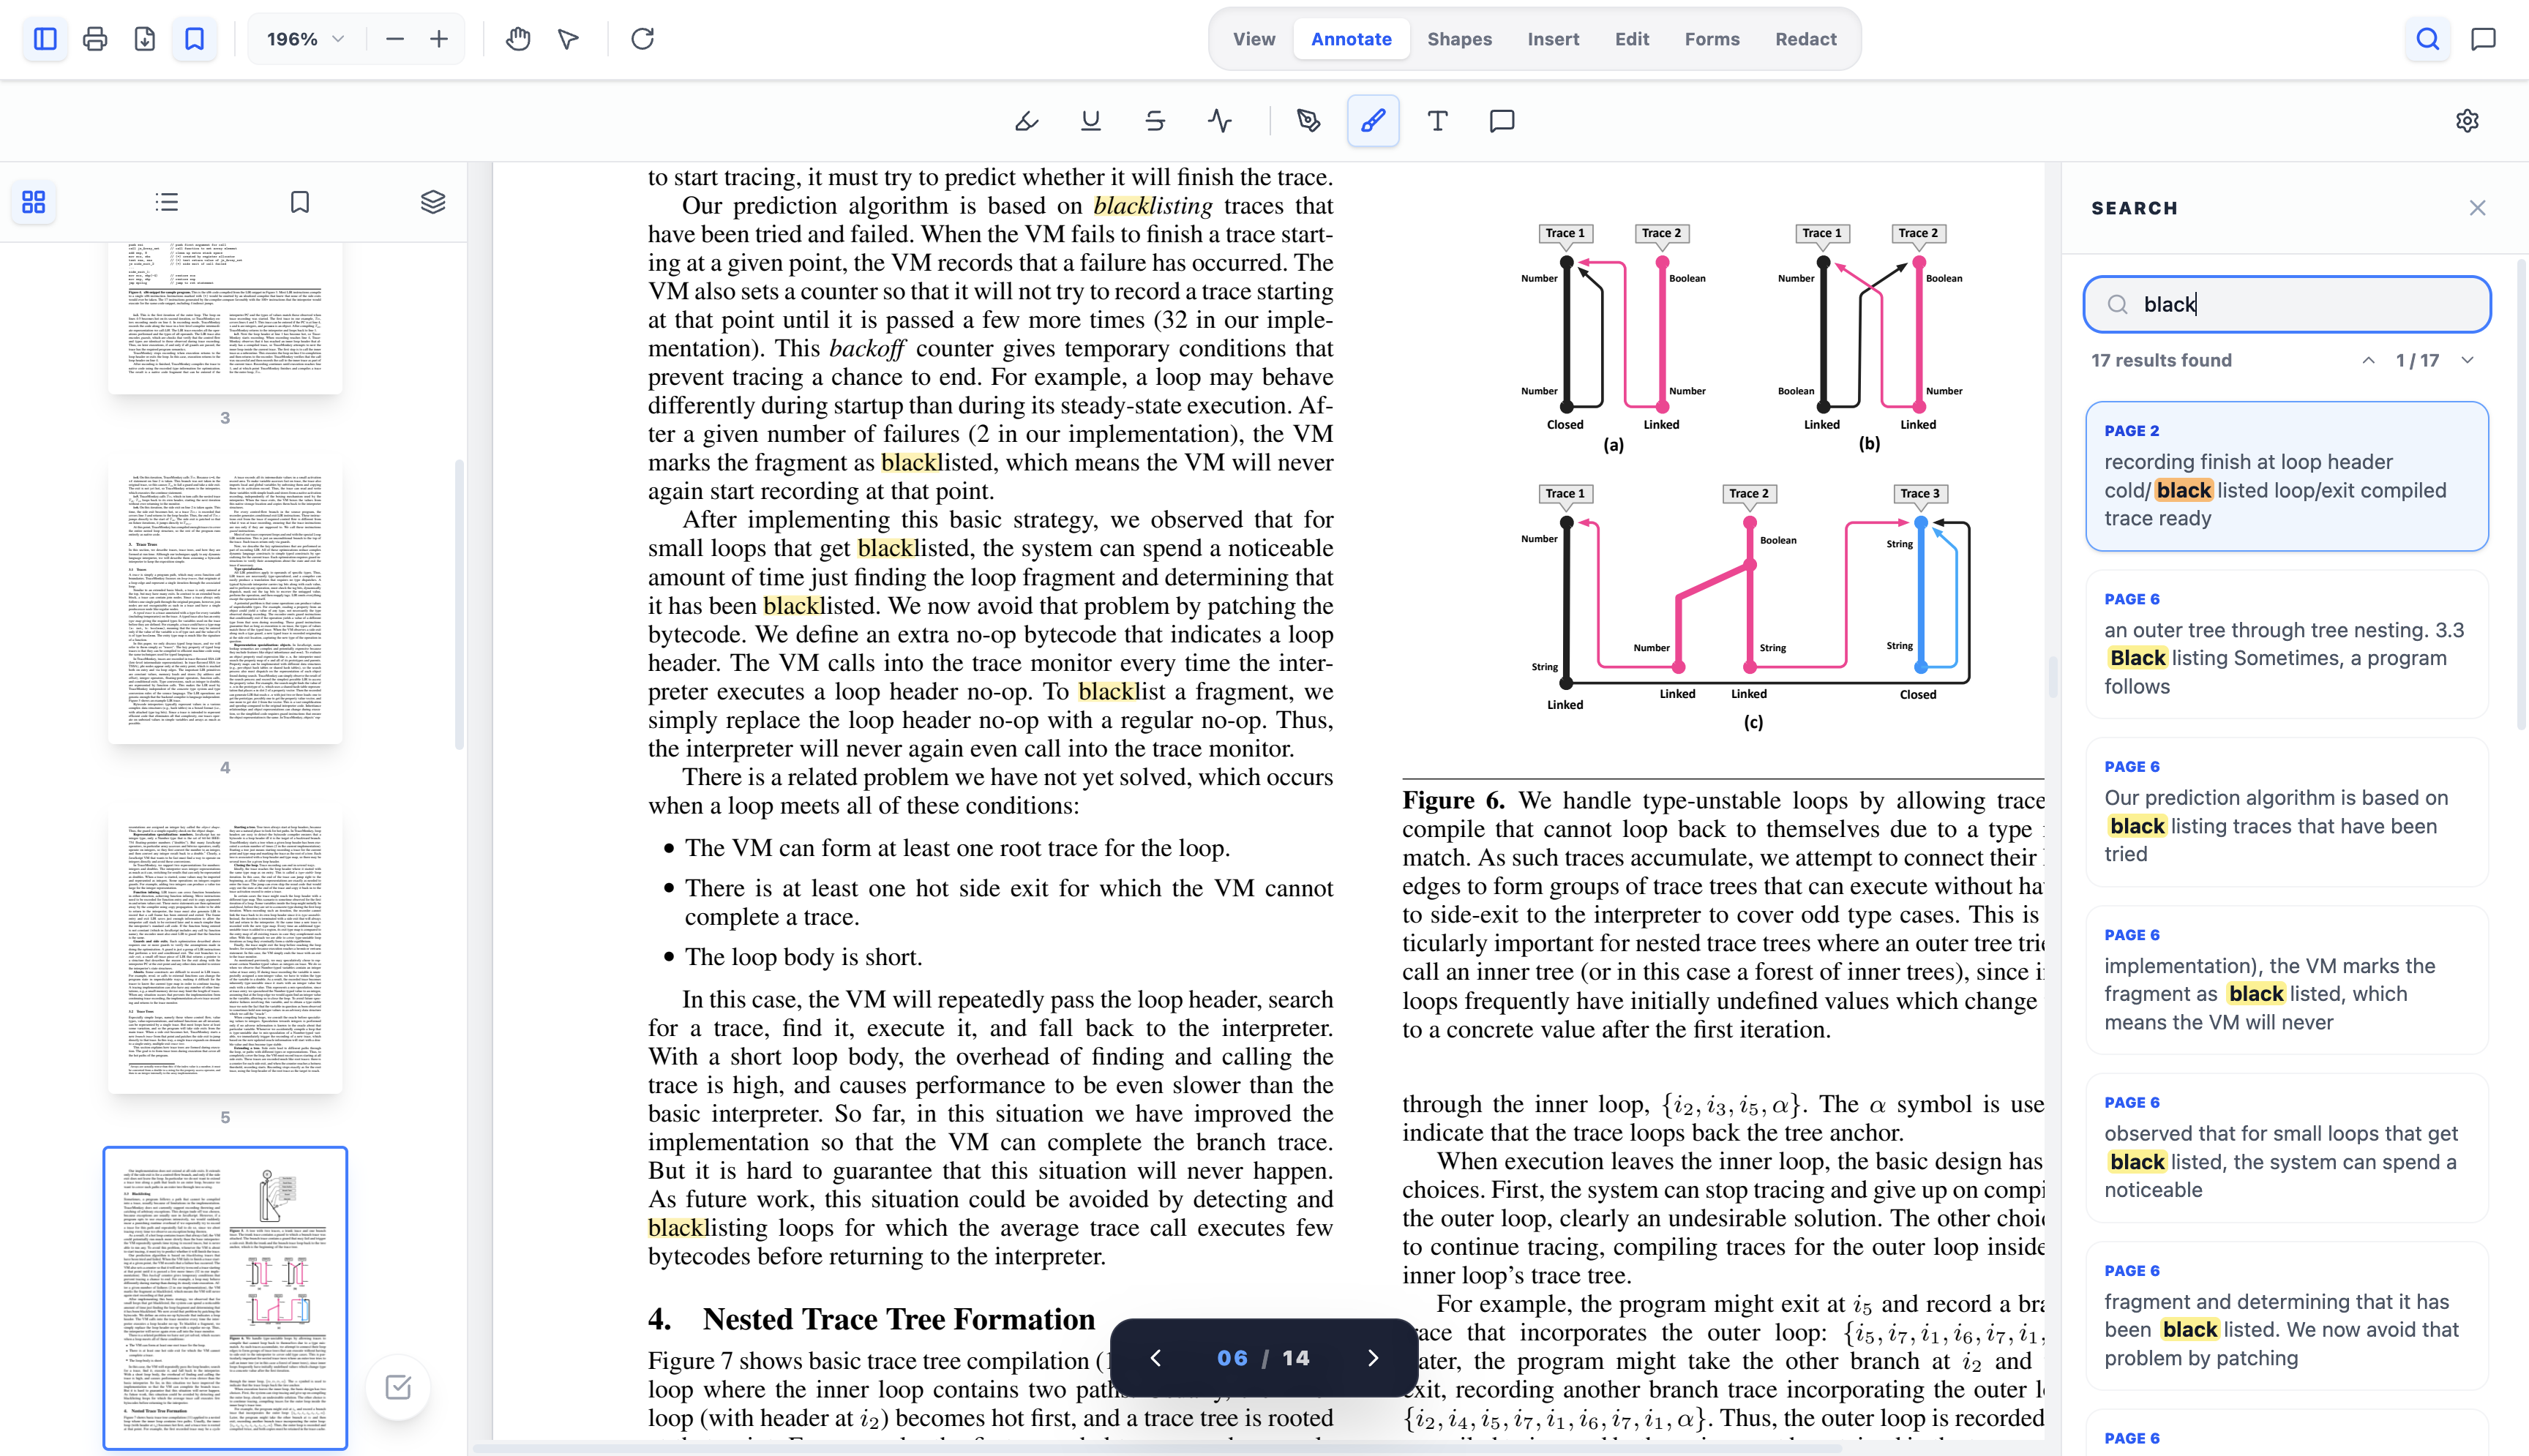
Task: Click the search field containing 'black'
Action: [x=2287, y=304]
